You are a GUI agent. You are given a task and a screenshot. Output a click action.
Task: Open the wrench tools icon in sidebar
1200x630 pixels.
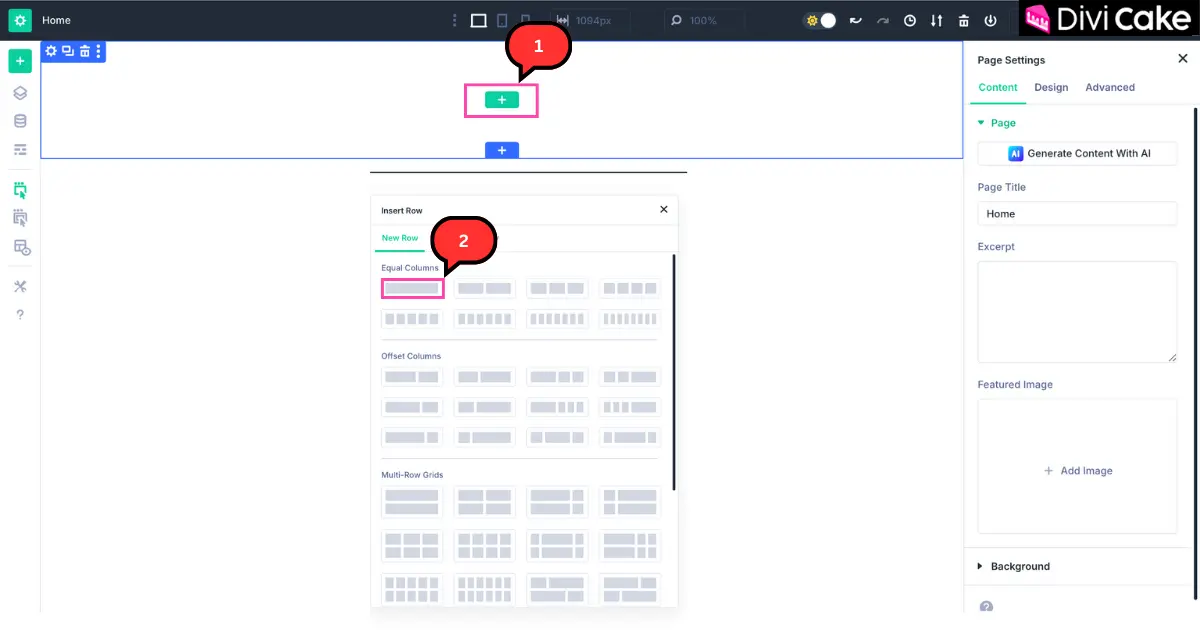[20, 286]
